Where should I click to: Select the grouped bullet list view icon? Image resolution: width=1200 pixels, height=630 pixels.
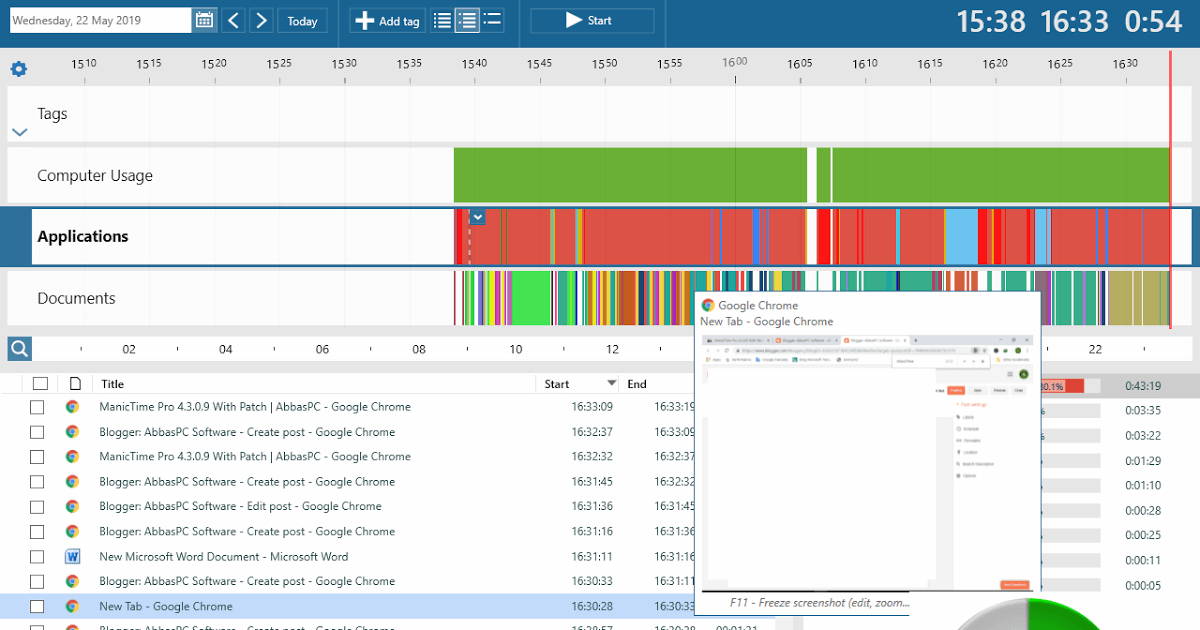click(x=492, y=20)
